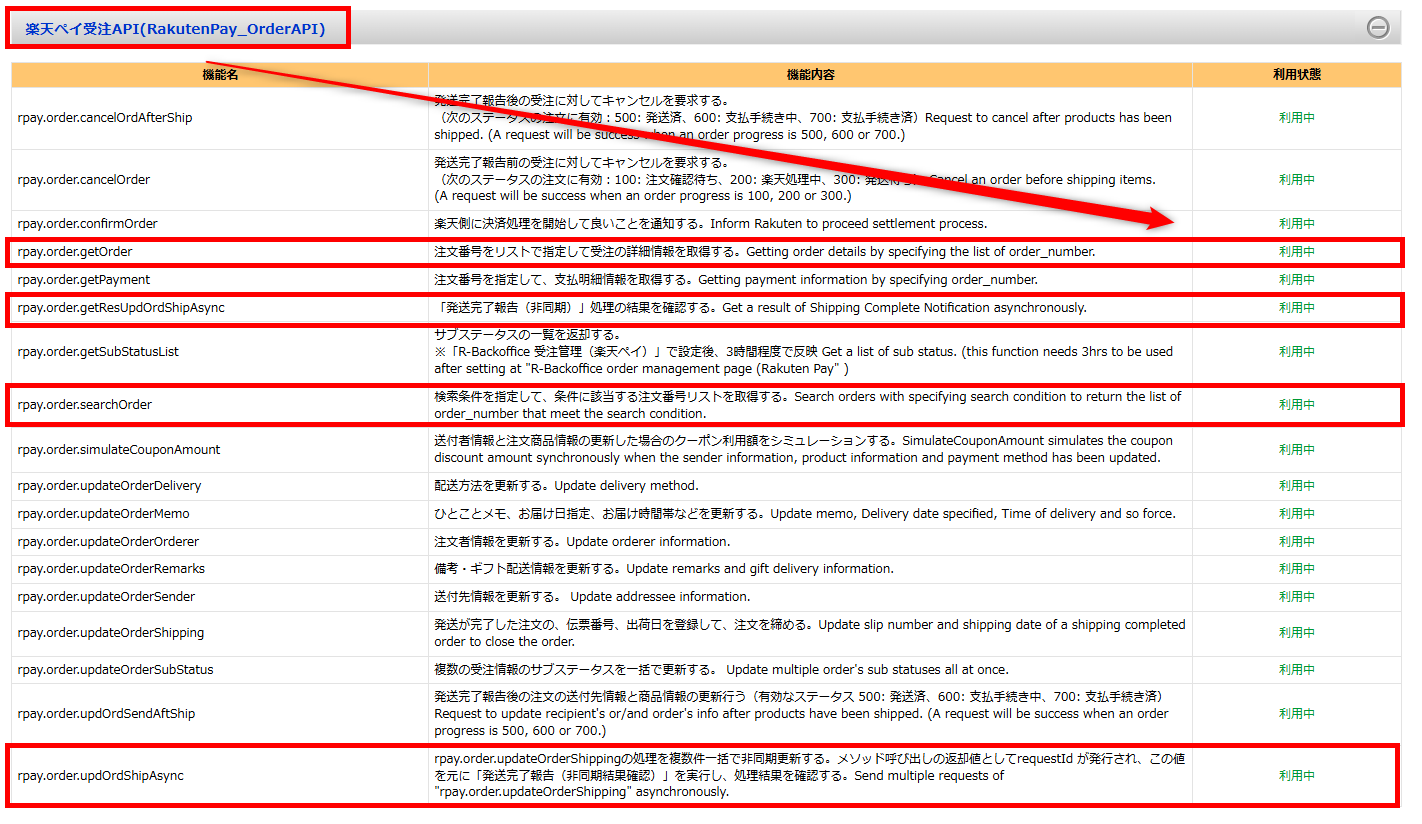Click 利用中 status in rpay.order.updateOrderShipping row

(x=1296, y=633)
